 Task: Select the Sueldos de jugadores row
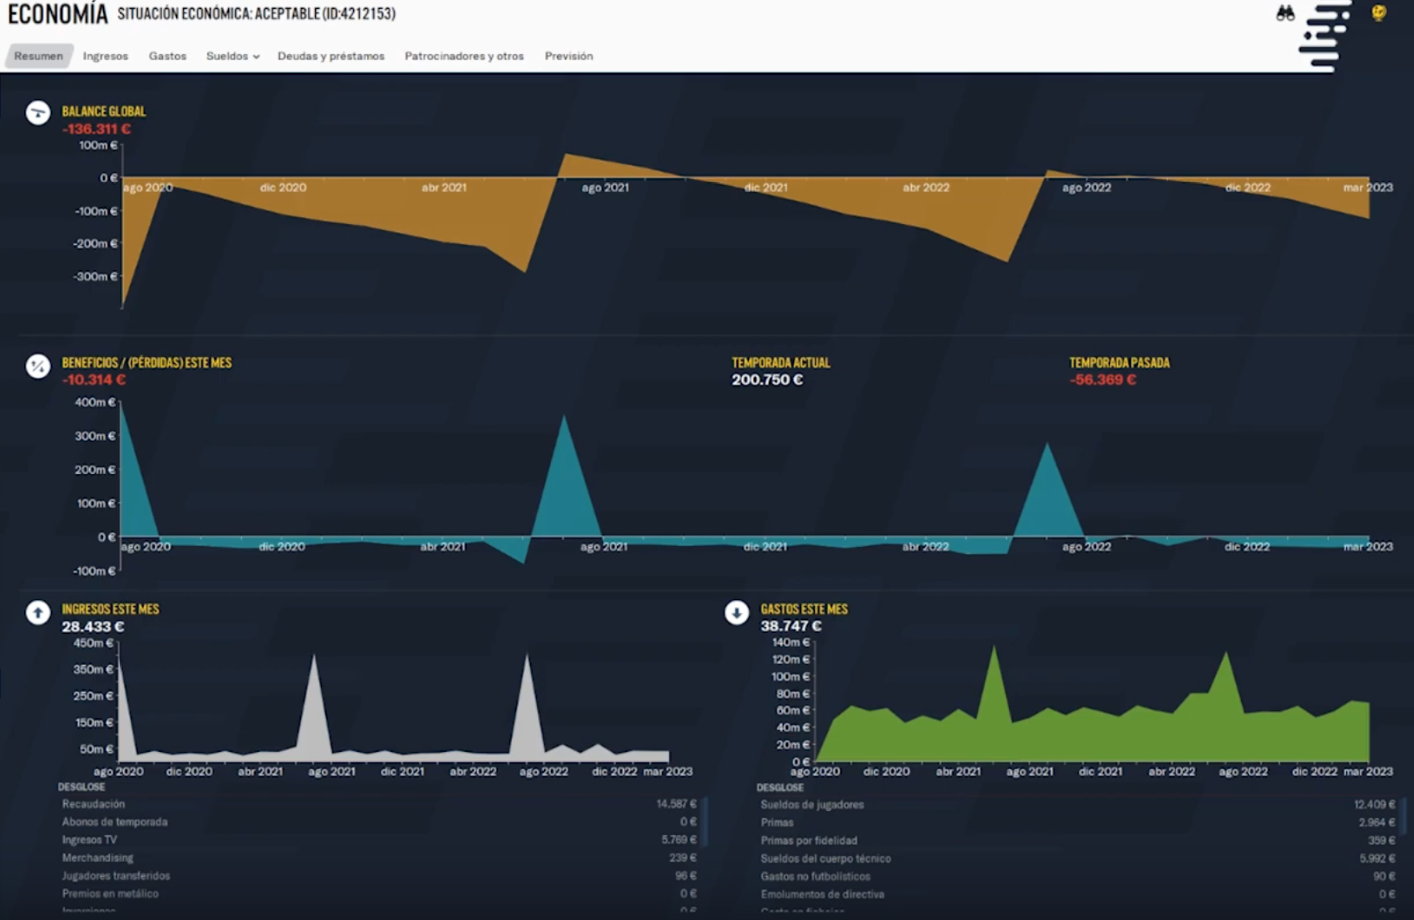[1078, 805]
